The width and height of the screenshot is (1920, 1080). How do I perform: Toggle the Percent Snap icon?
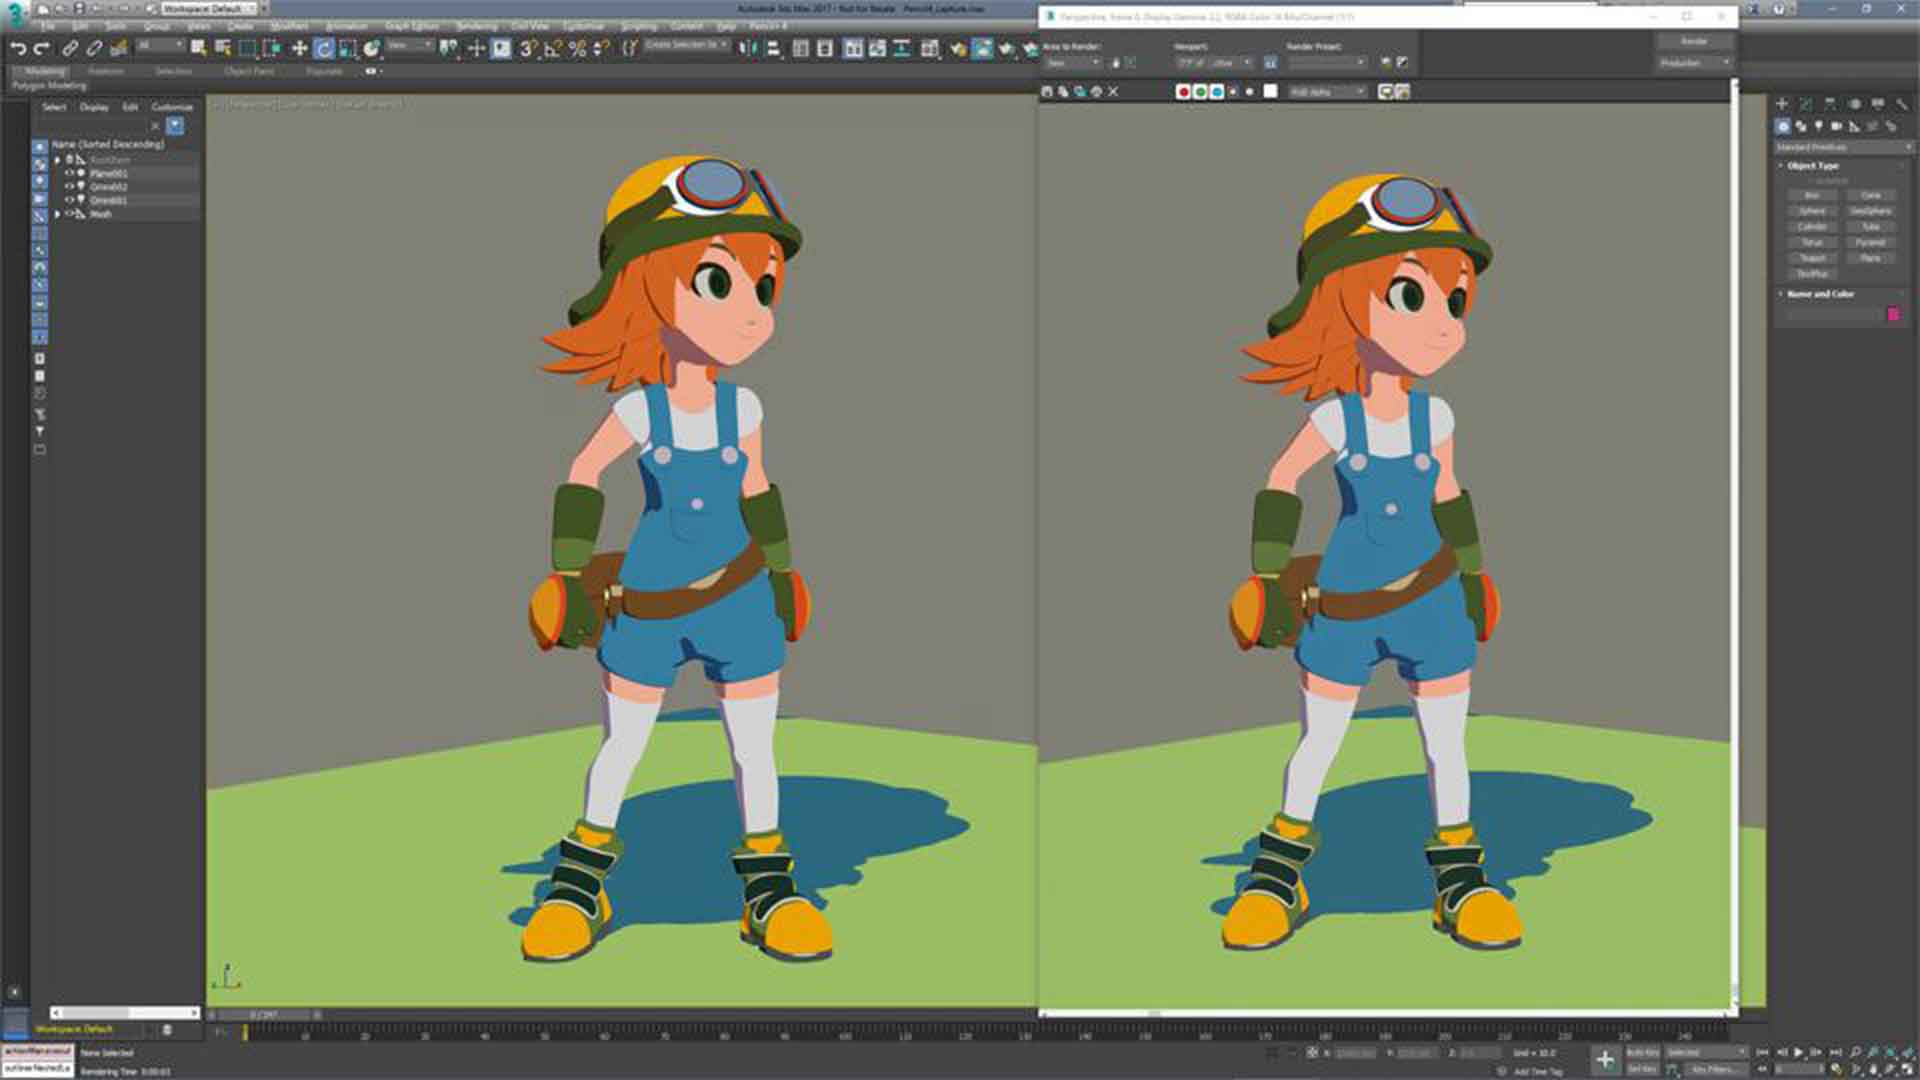[x=577, y=48]
